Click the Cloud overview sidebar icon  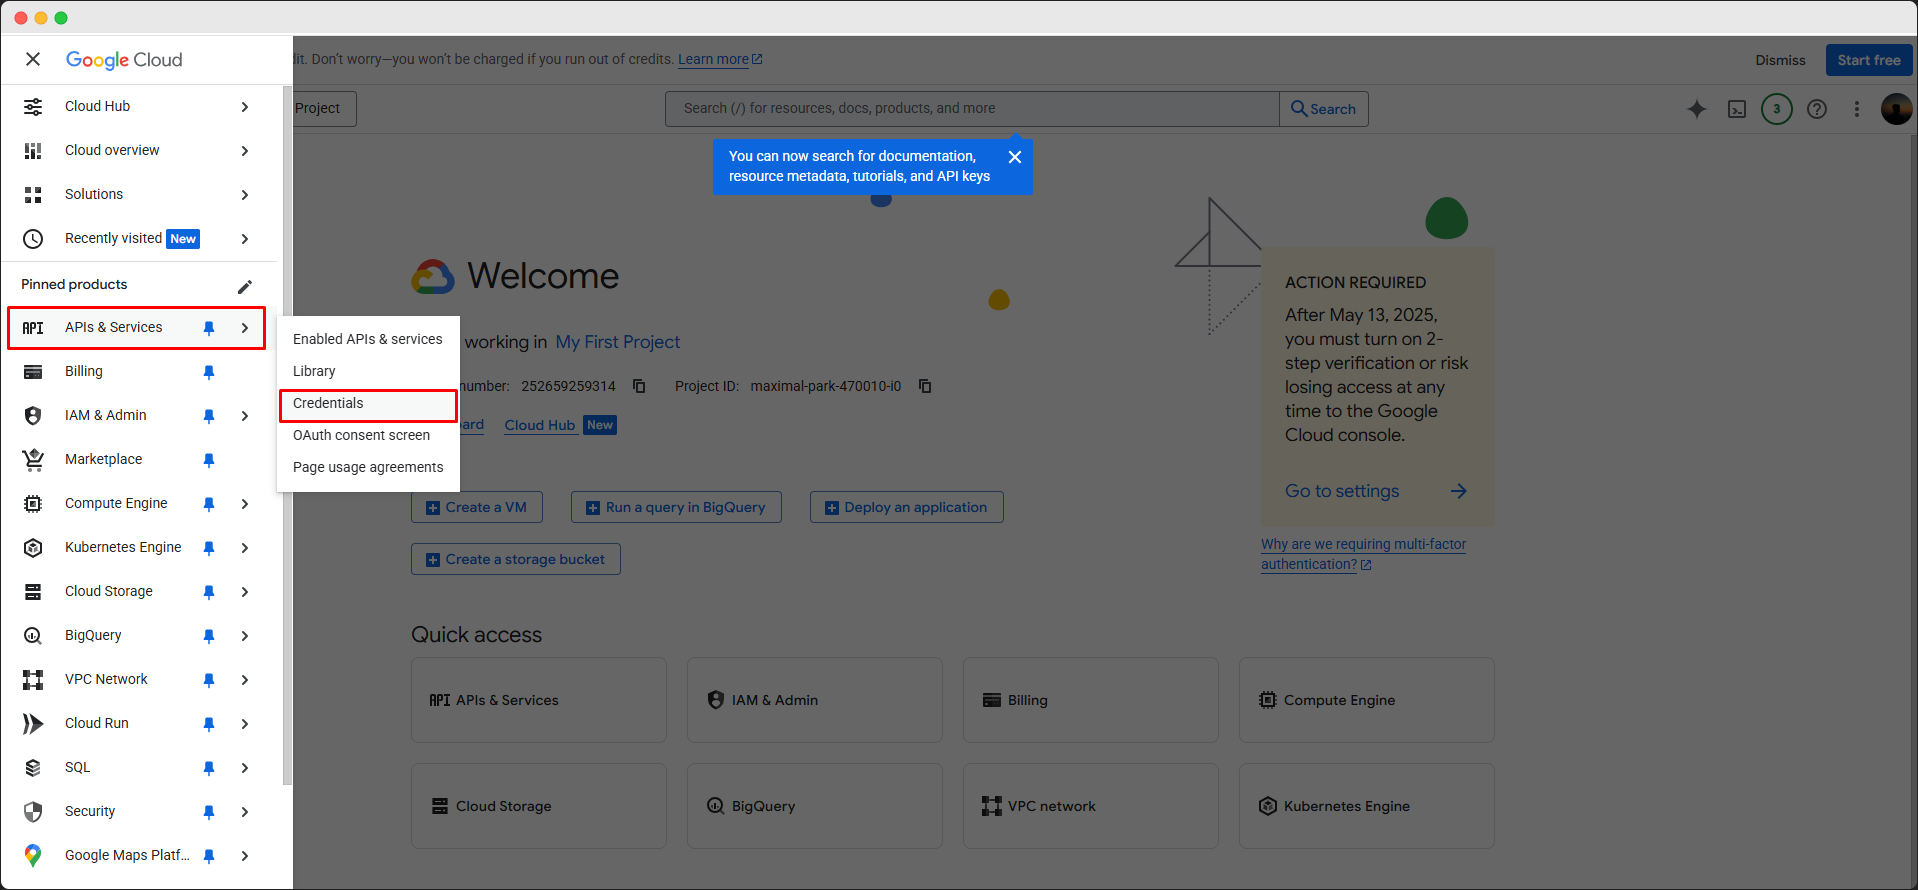click(x=33, y=150)
